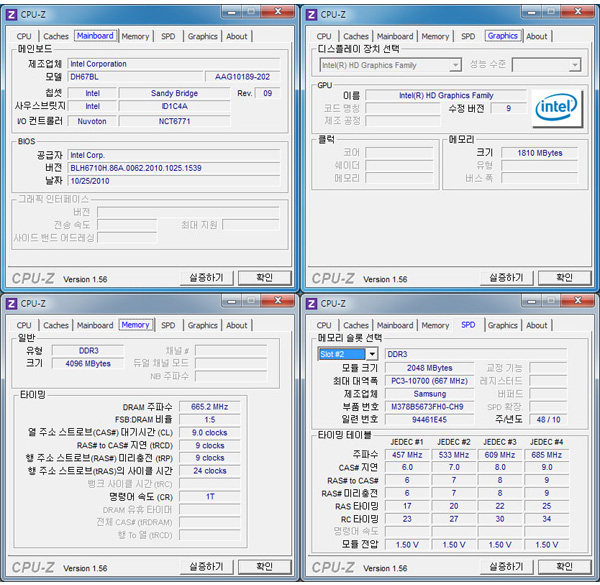Viewport: 600px width, 585px height.
Task: Open Graphics tab in SPD window
Action: coord(502,325)
